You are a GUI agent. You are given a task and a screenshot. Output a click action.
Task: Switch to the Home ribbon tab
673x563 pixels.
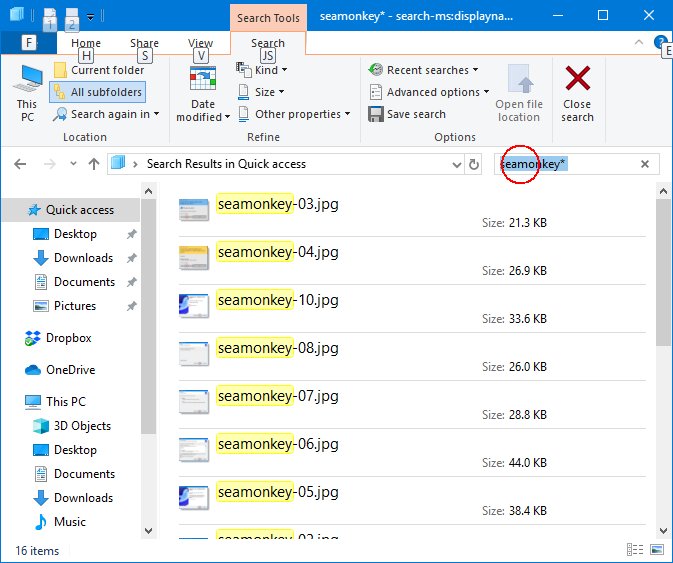[x=86, y=43]
